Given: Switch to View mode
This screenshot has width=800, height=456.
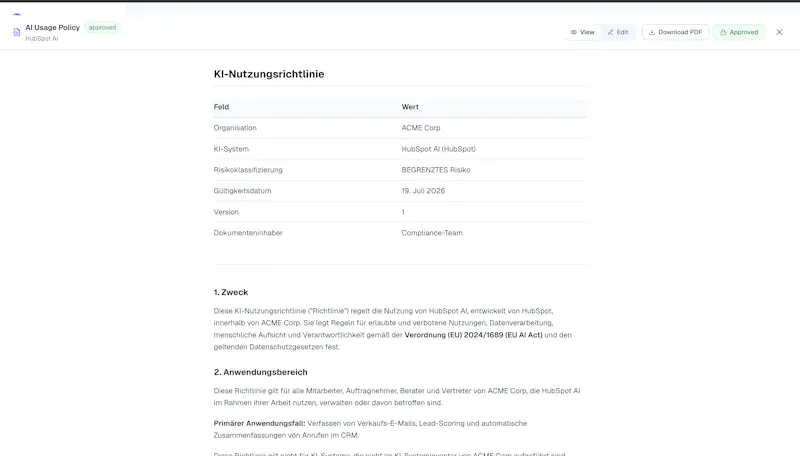Looking at the screenshot, I should pos(583,32).
